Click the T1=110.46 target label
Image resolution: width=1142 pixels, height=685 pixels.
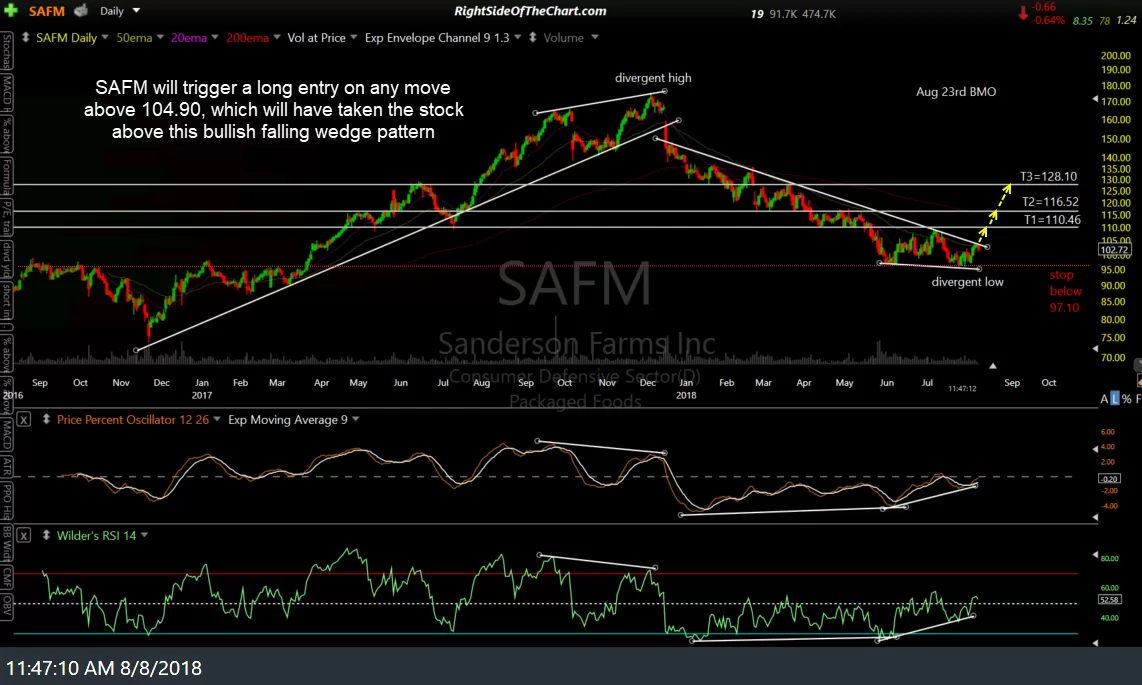click(x=1052, y=219)
